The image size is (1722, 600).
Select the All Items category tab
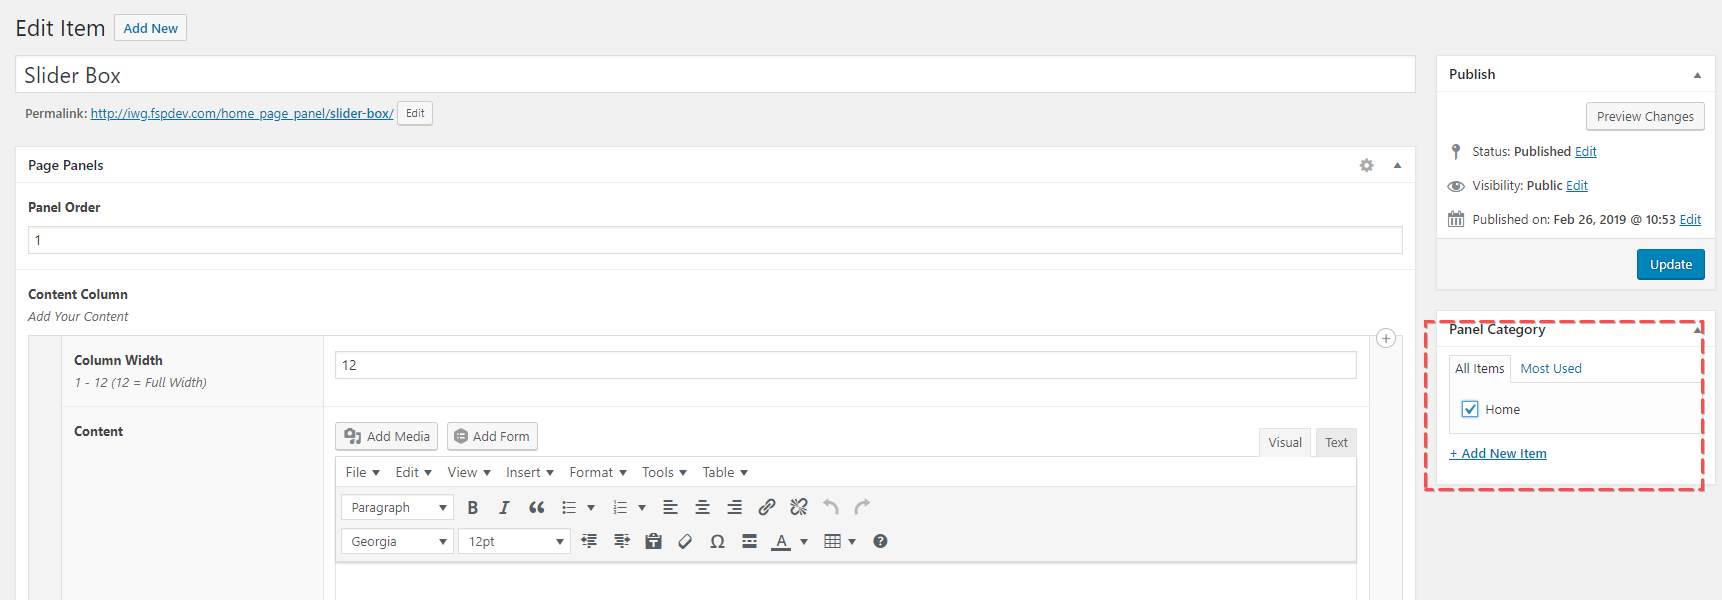coord(1479,368)
